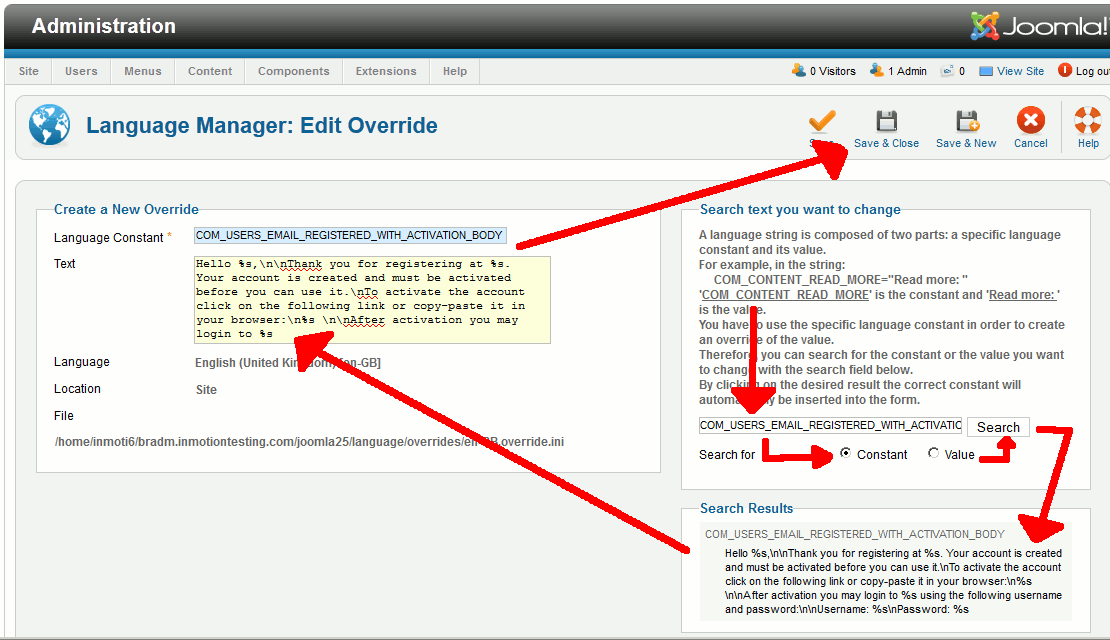The width and height of the screenshot is (1110, 640).
Task: Click inside the Language Constant field
Action: [x=350, y=236]
